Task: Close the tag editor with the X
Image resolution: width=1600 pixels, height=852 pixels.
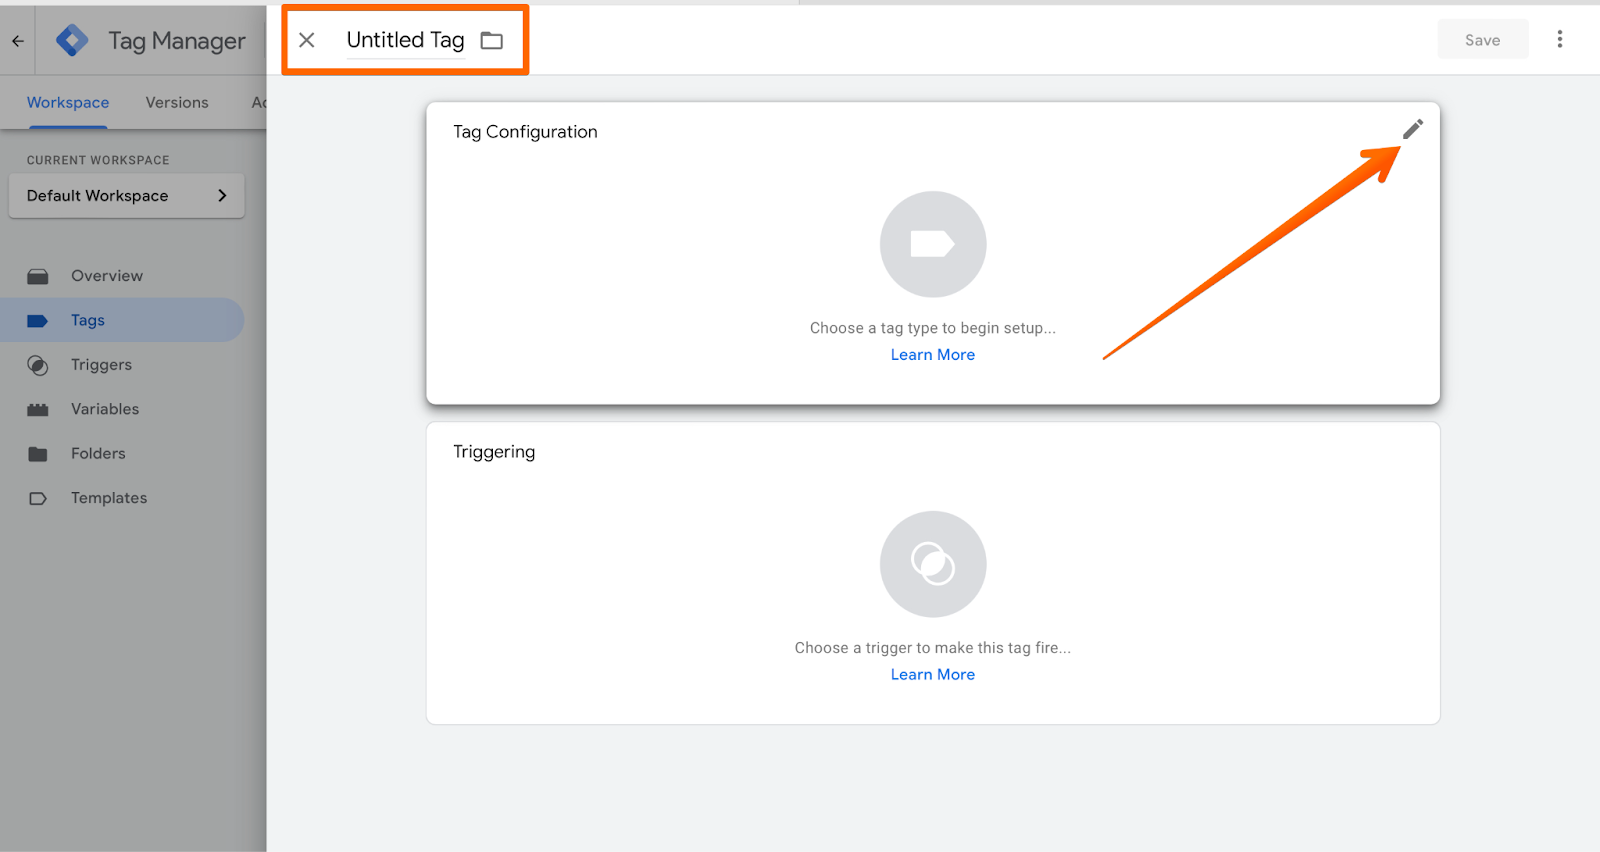Action: [307, 40]
